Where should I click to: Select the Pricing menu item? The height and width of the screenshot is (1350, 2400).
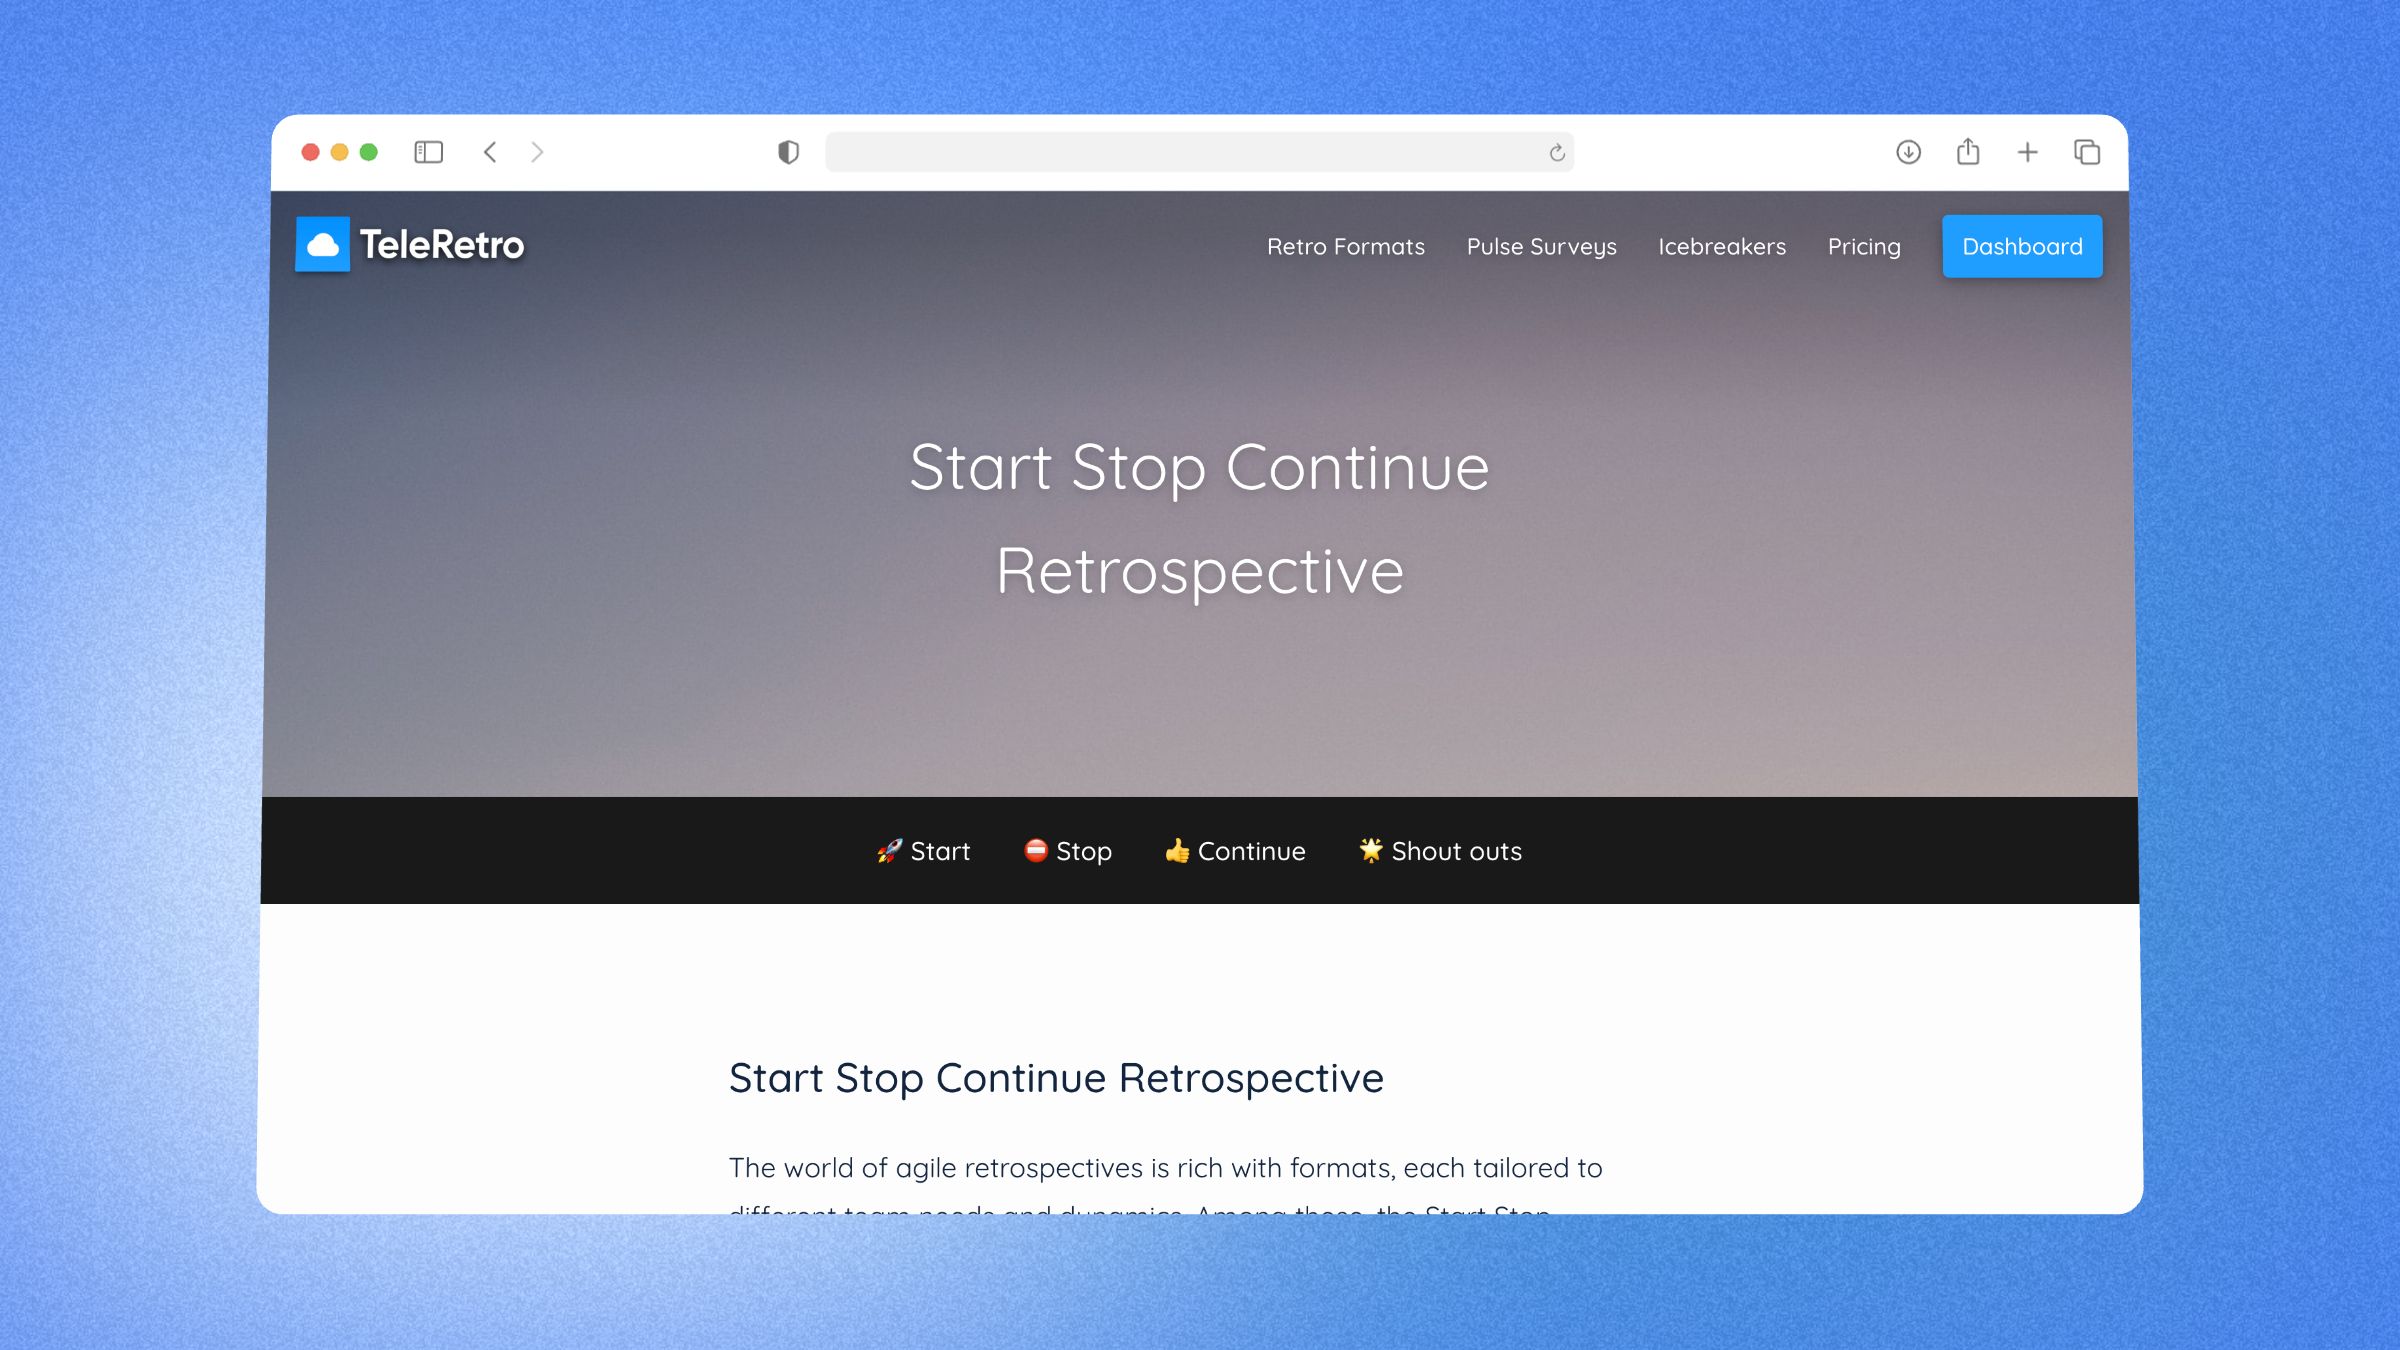point(1863,246)
